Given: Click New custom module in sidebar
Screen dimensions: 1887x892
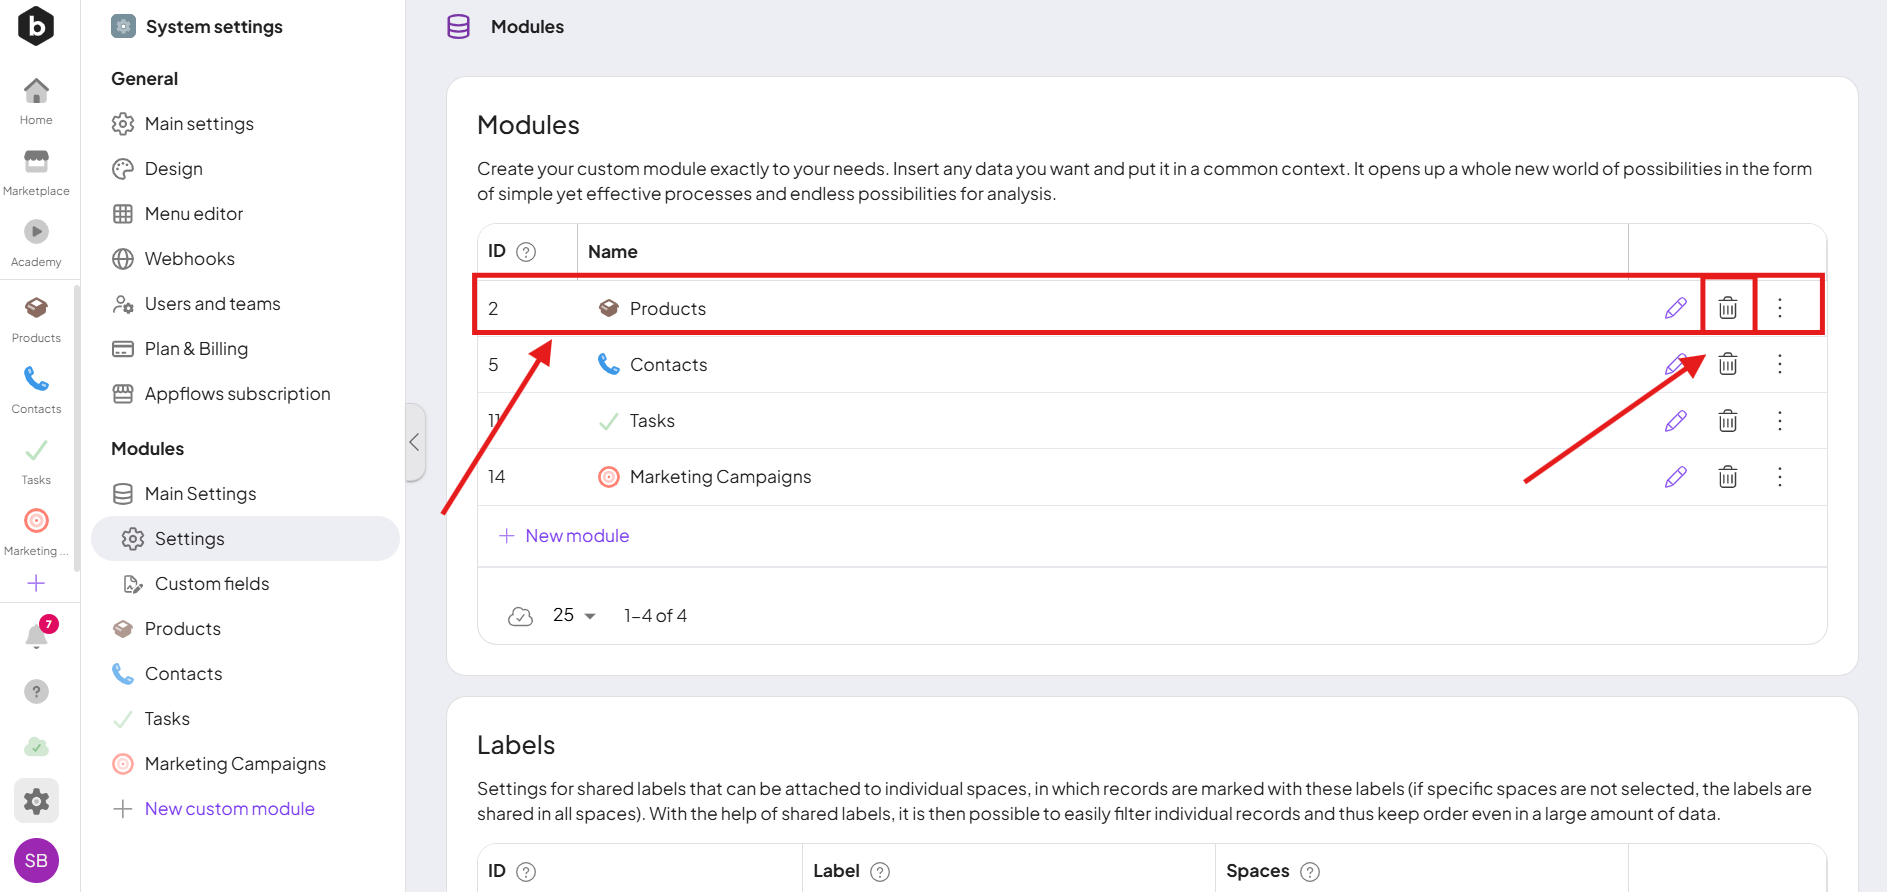Looking at the screenshot, I should point(229,809).
